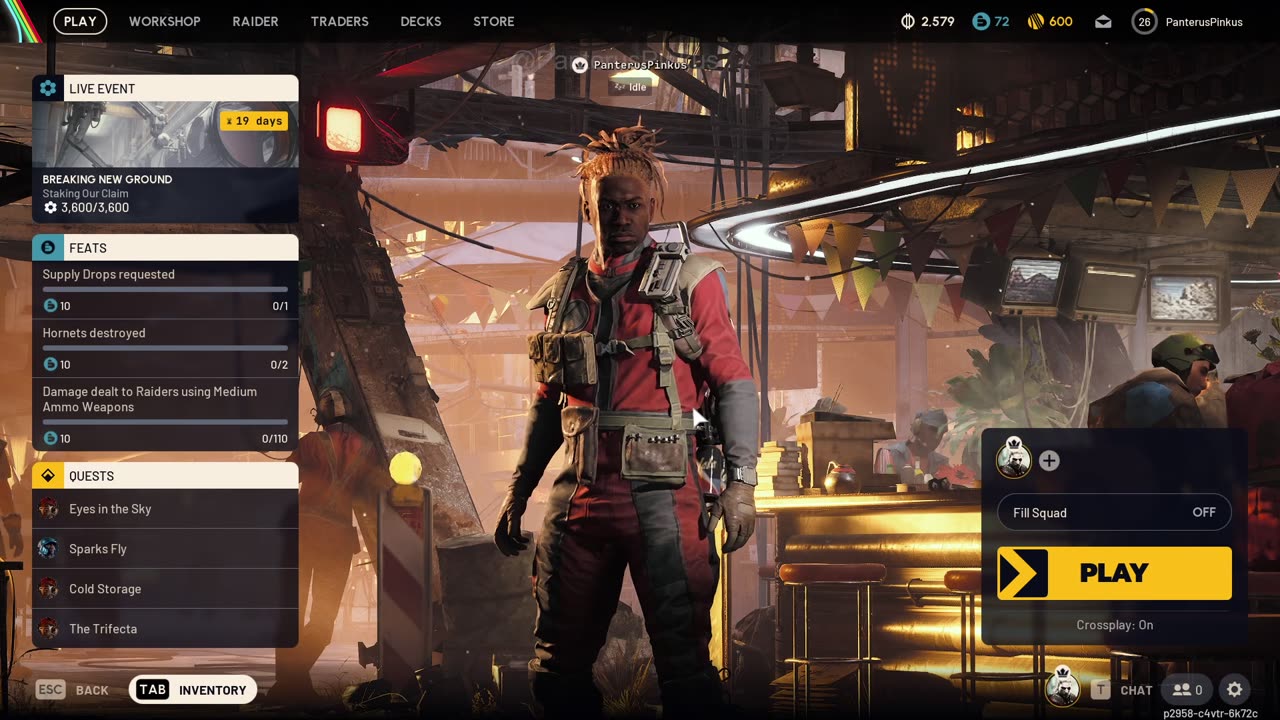
Task: Click the ESC Back button
Action: [72, 690]
